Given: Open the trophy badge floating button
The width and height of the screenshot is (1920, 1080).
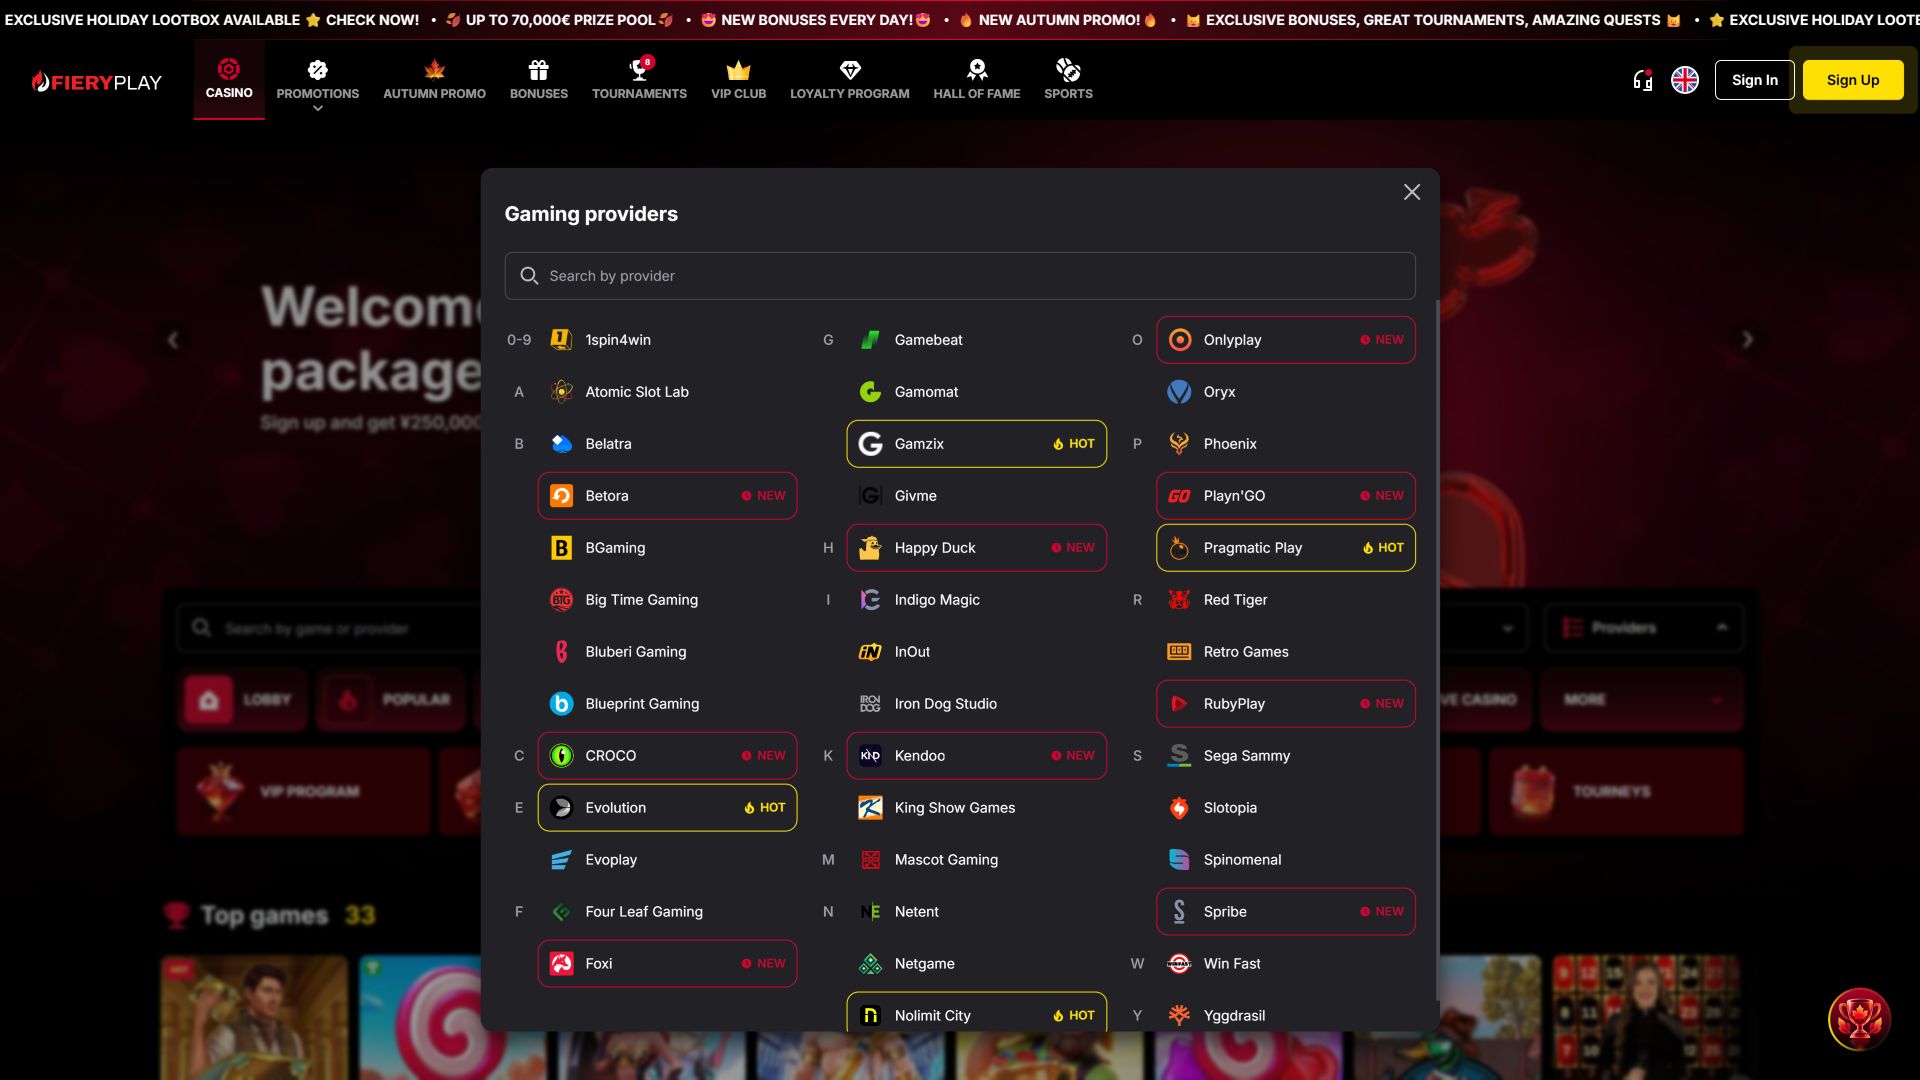Looking at the screenshot, I should click(x=1859, y=1019).
